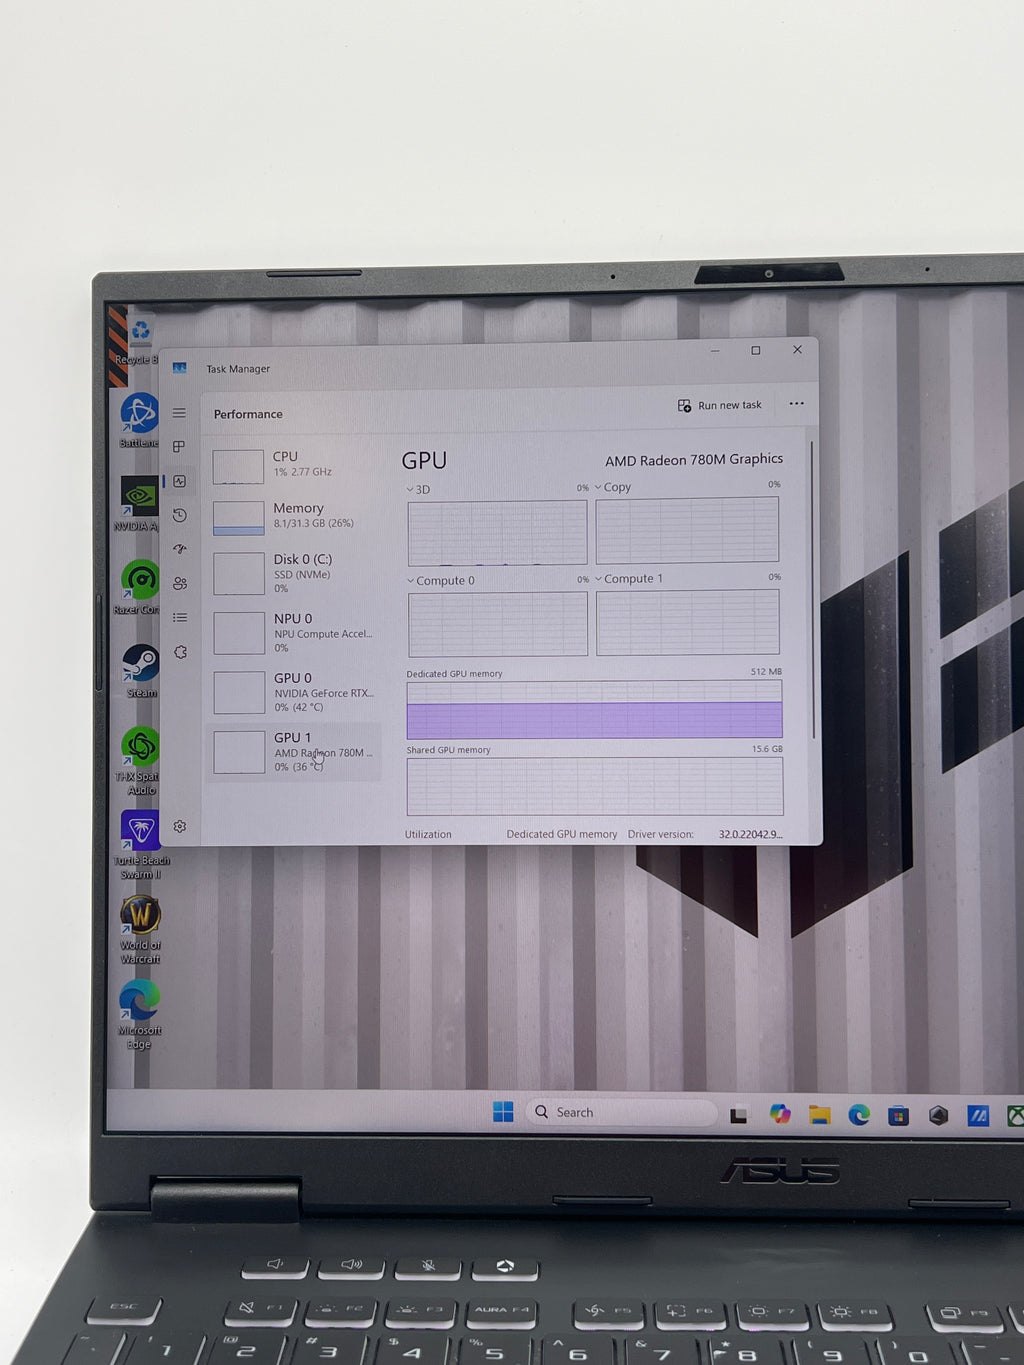Select the Disk 0 (C:) entry
This screenshot has width=1024, height=1365.
click(295, 573)
